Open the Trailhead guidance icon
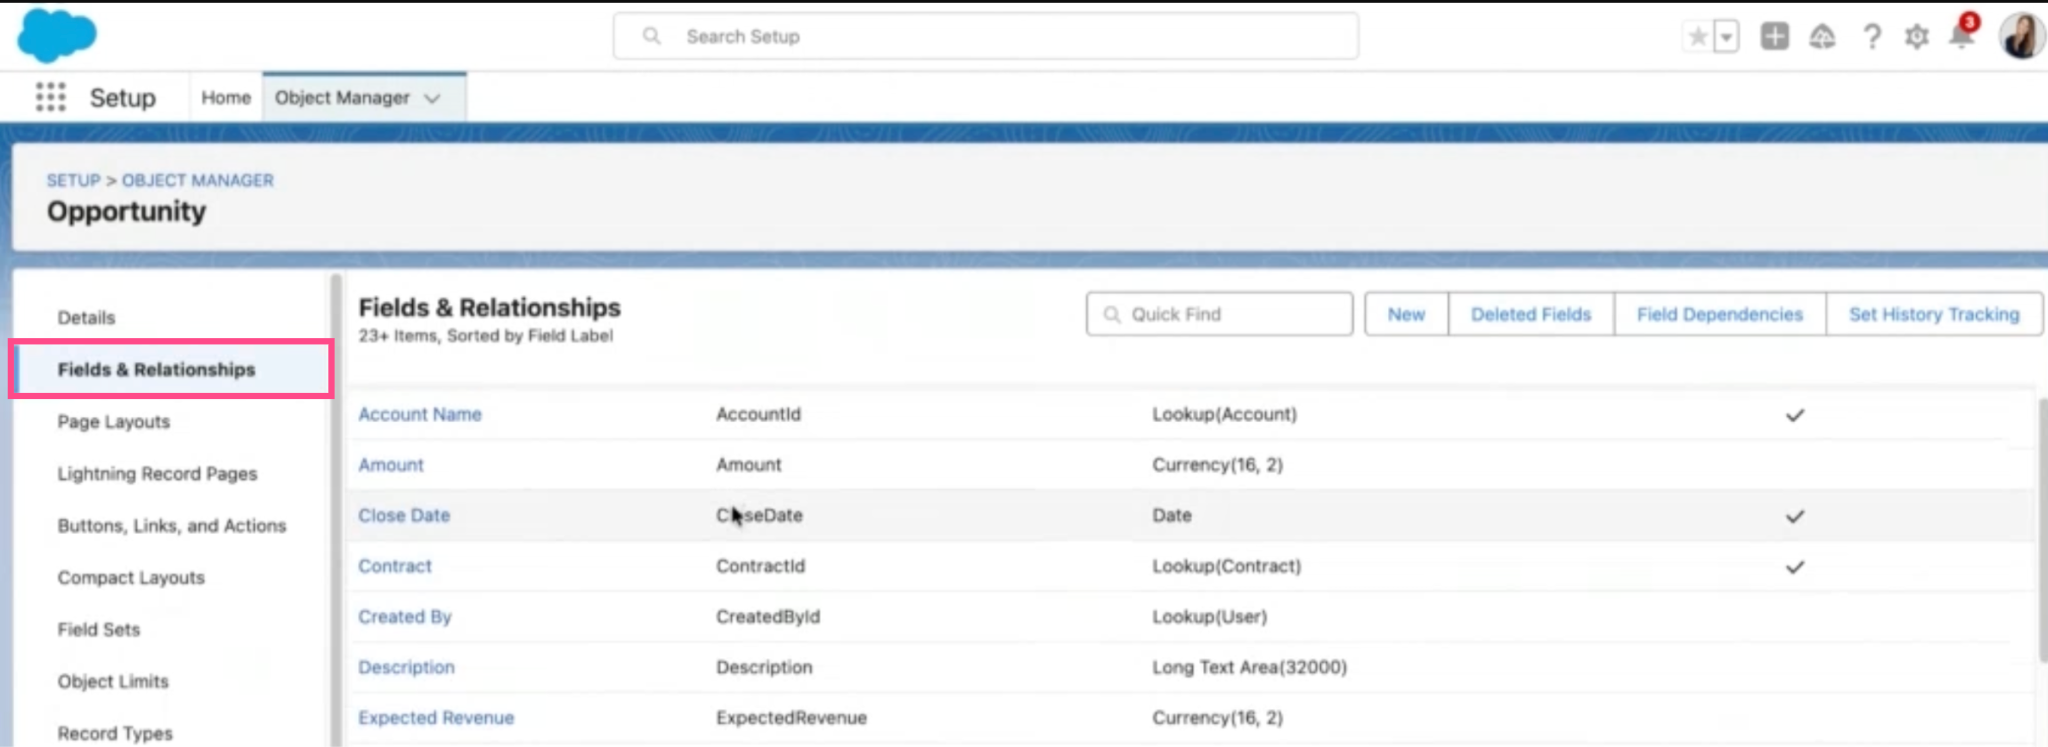Image resolution: width=2048 pixels, height=747 pixels. (1822, 37)
